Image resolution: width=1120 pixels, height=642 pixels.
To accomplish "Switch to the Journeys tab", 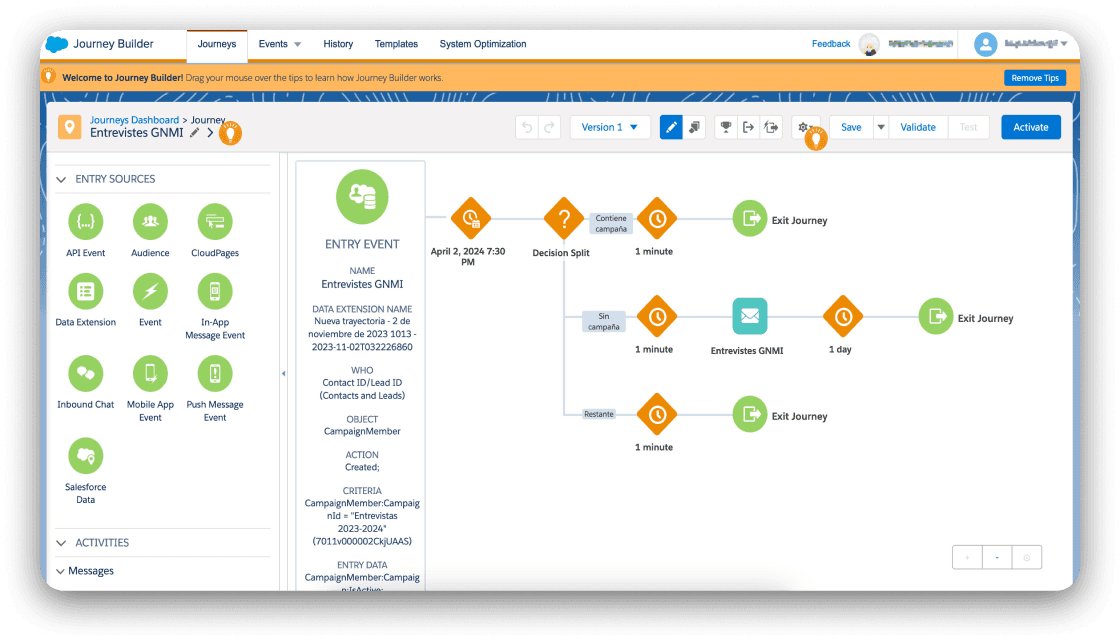I will (x=216, y=44).
